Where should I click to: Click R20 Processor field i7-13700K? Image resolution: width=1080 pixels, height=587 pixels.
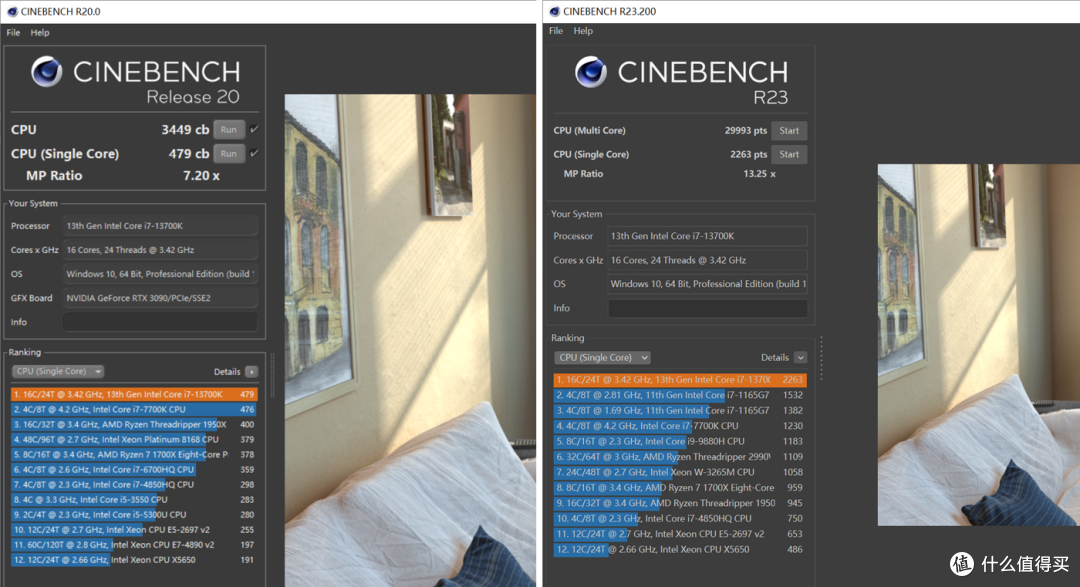[x=160, y=226]
